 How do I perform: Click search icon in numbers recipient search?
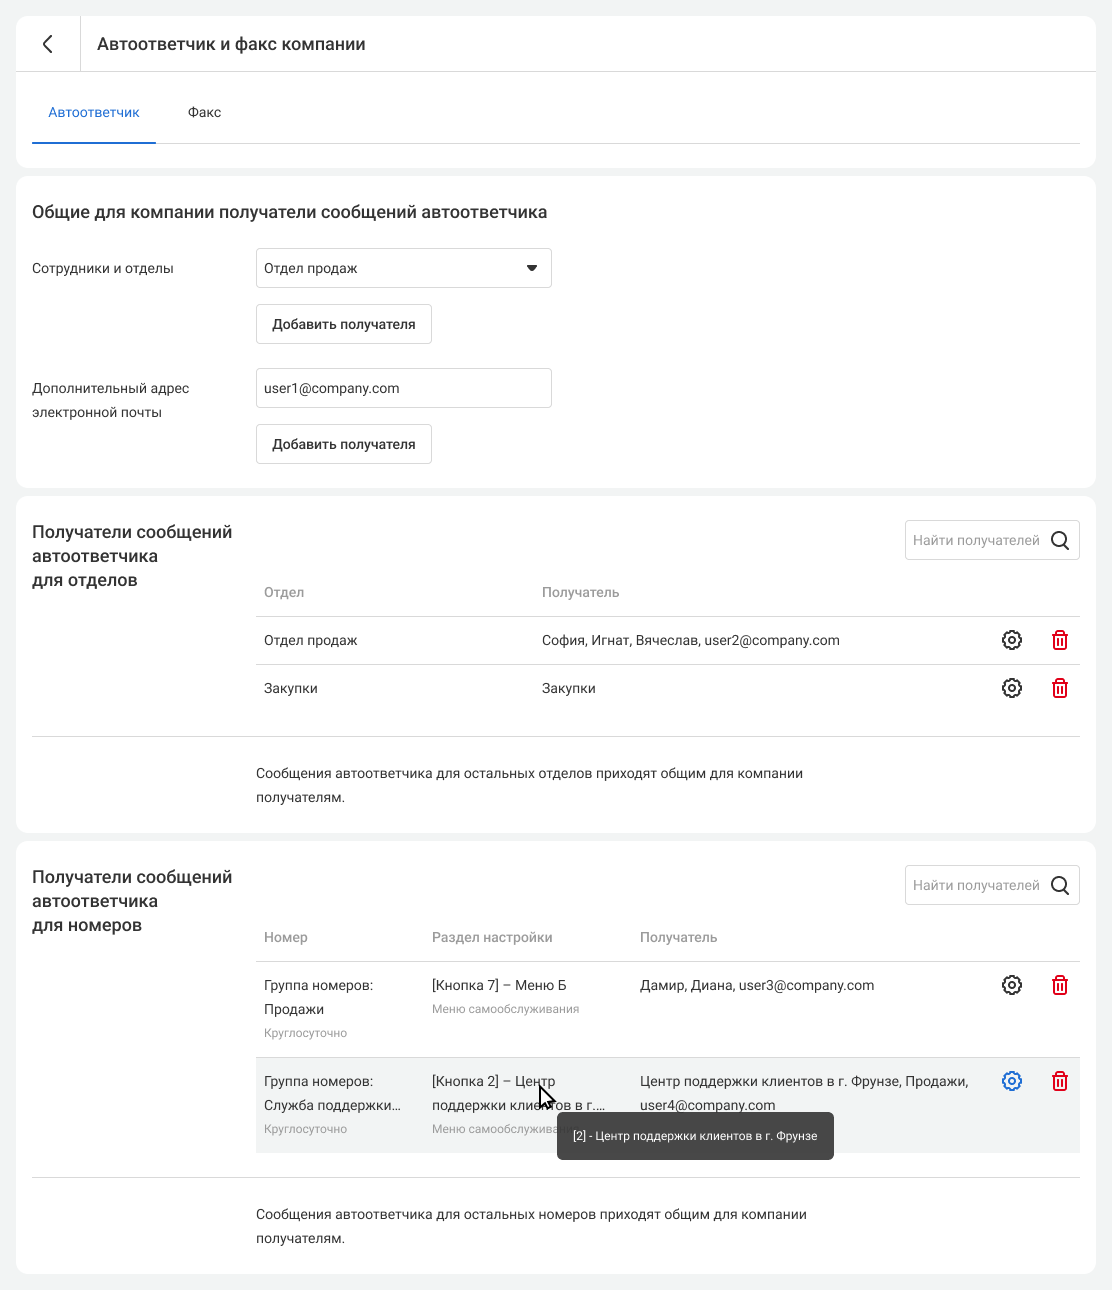1060,885
